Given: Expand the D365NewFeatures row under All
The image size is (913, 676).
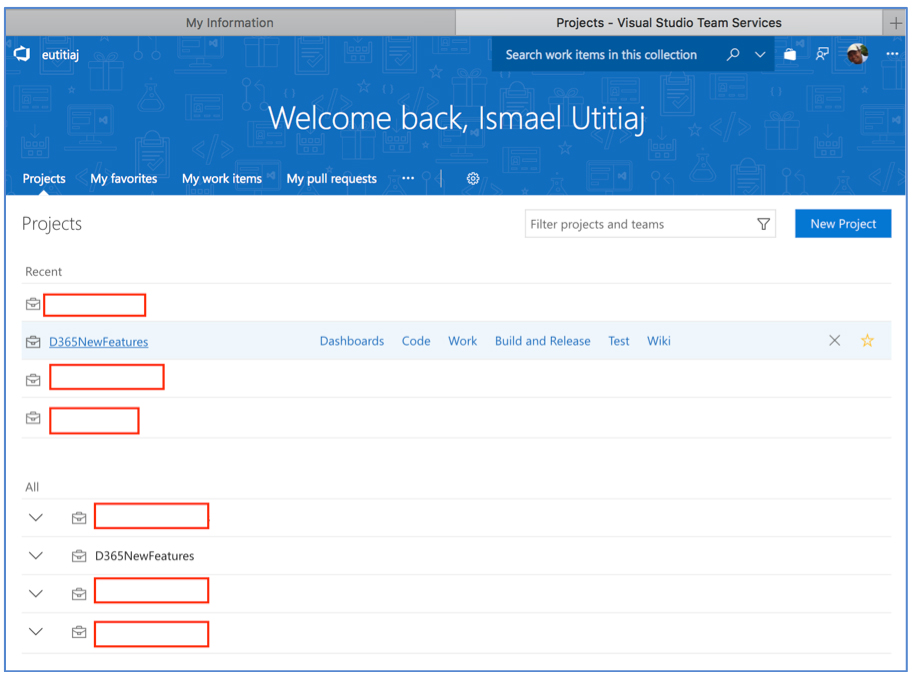Looking at the screenshot, I should pyautogui.click(x=36, y=555).
